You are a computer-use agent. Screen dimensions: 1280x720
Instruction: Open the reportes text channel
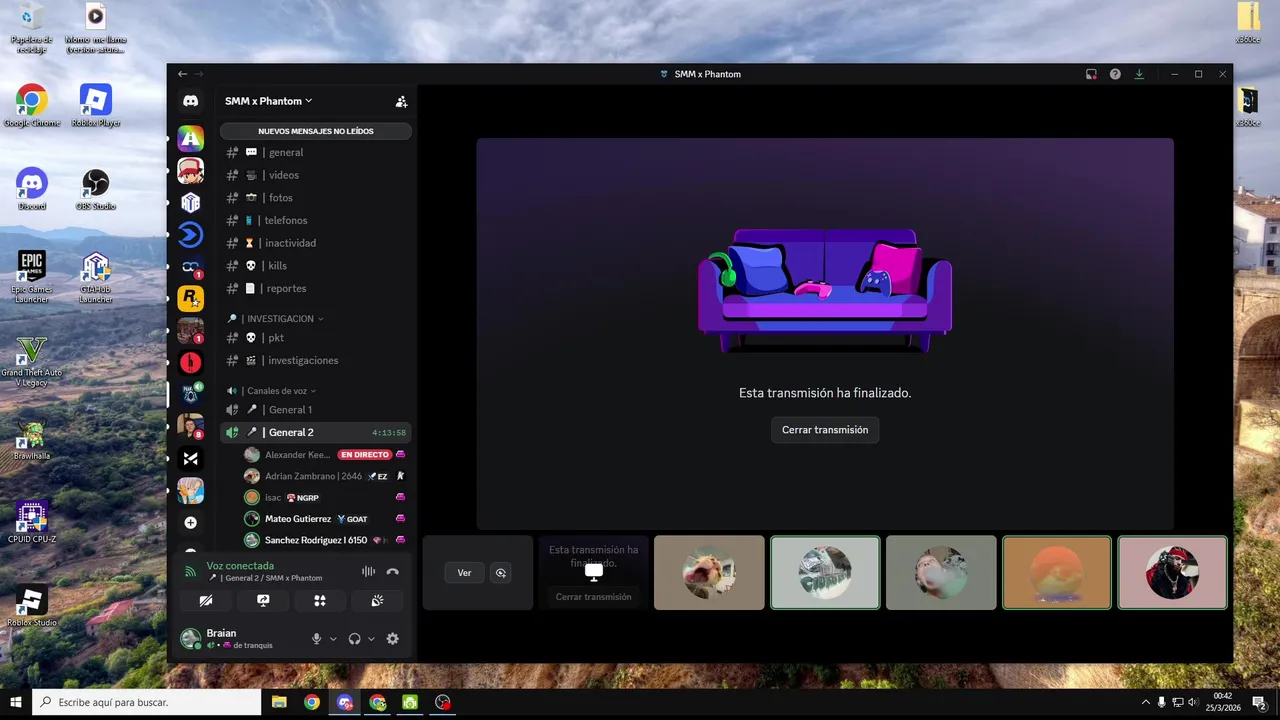pos(315,288)
